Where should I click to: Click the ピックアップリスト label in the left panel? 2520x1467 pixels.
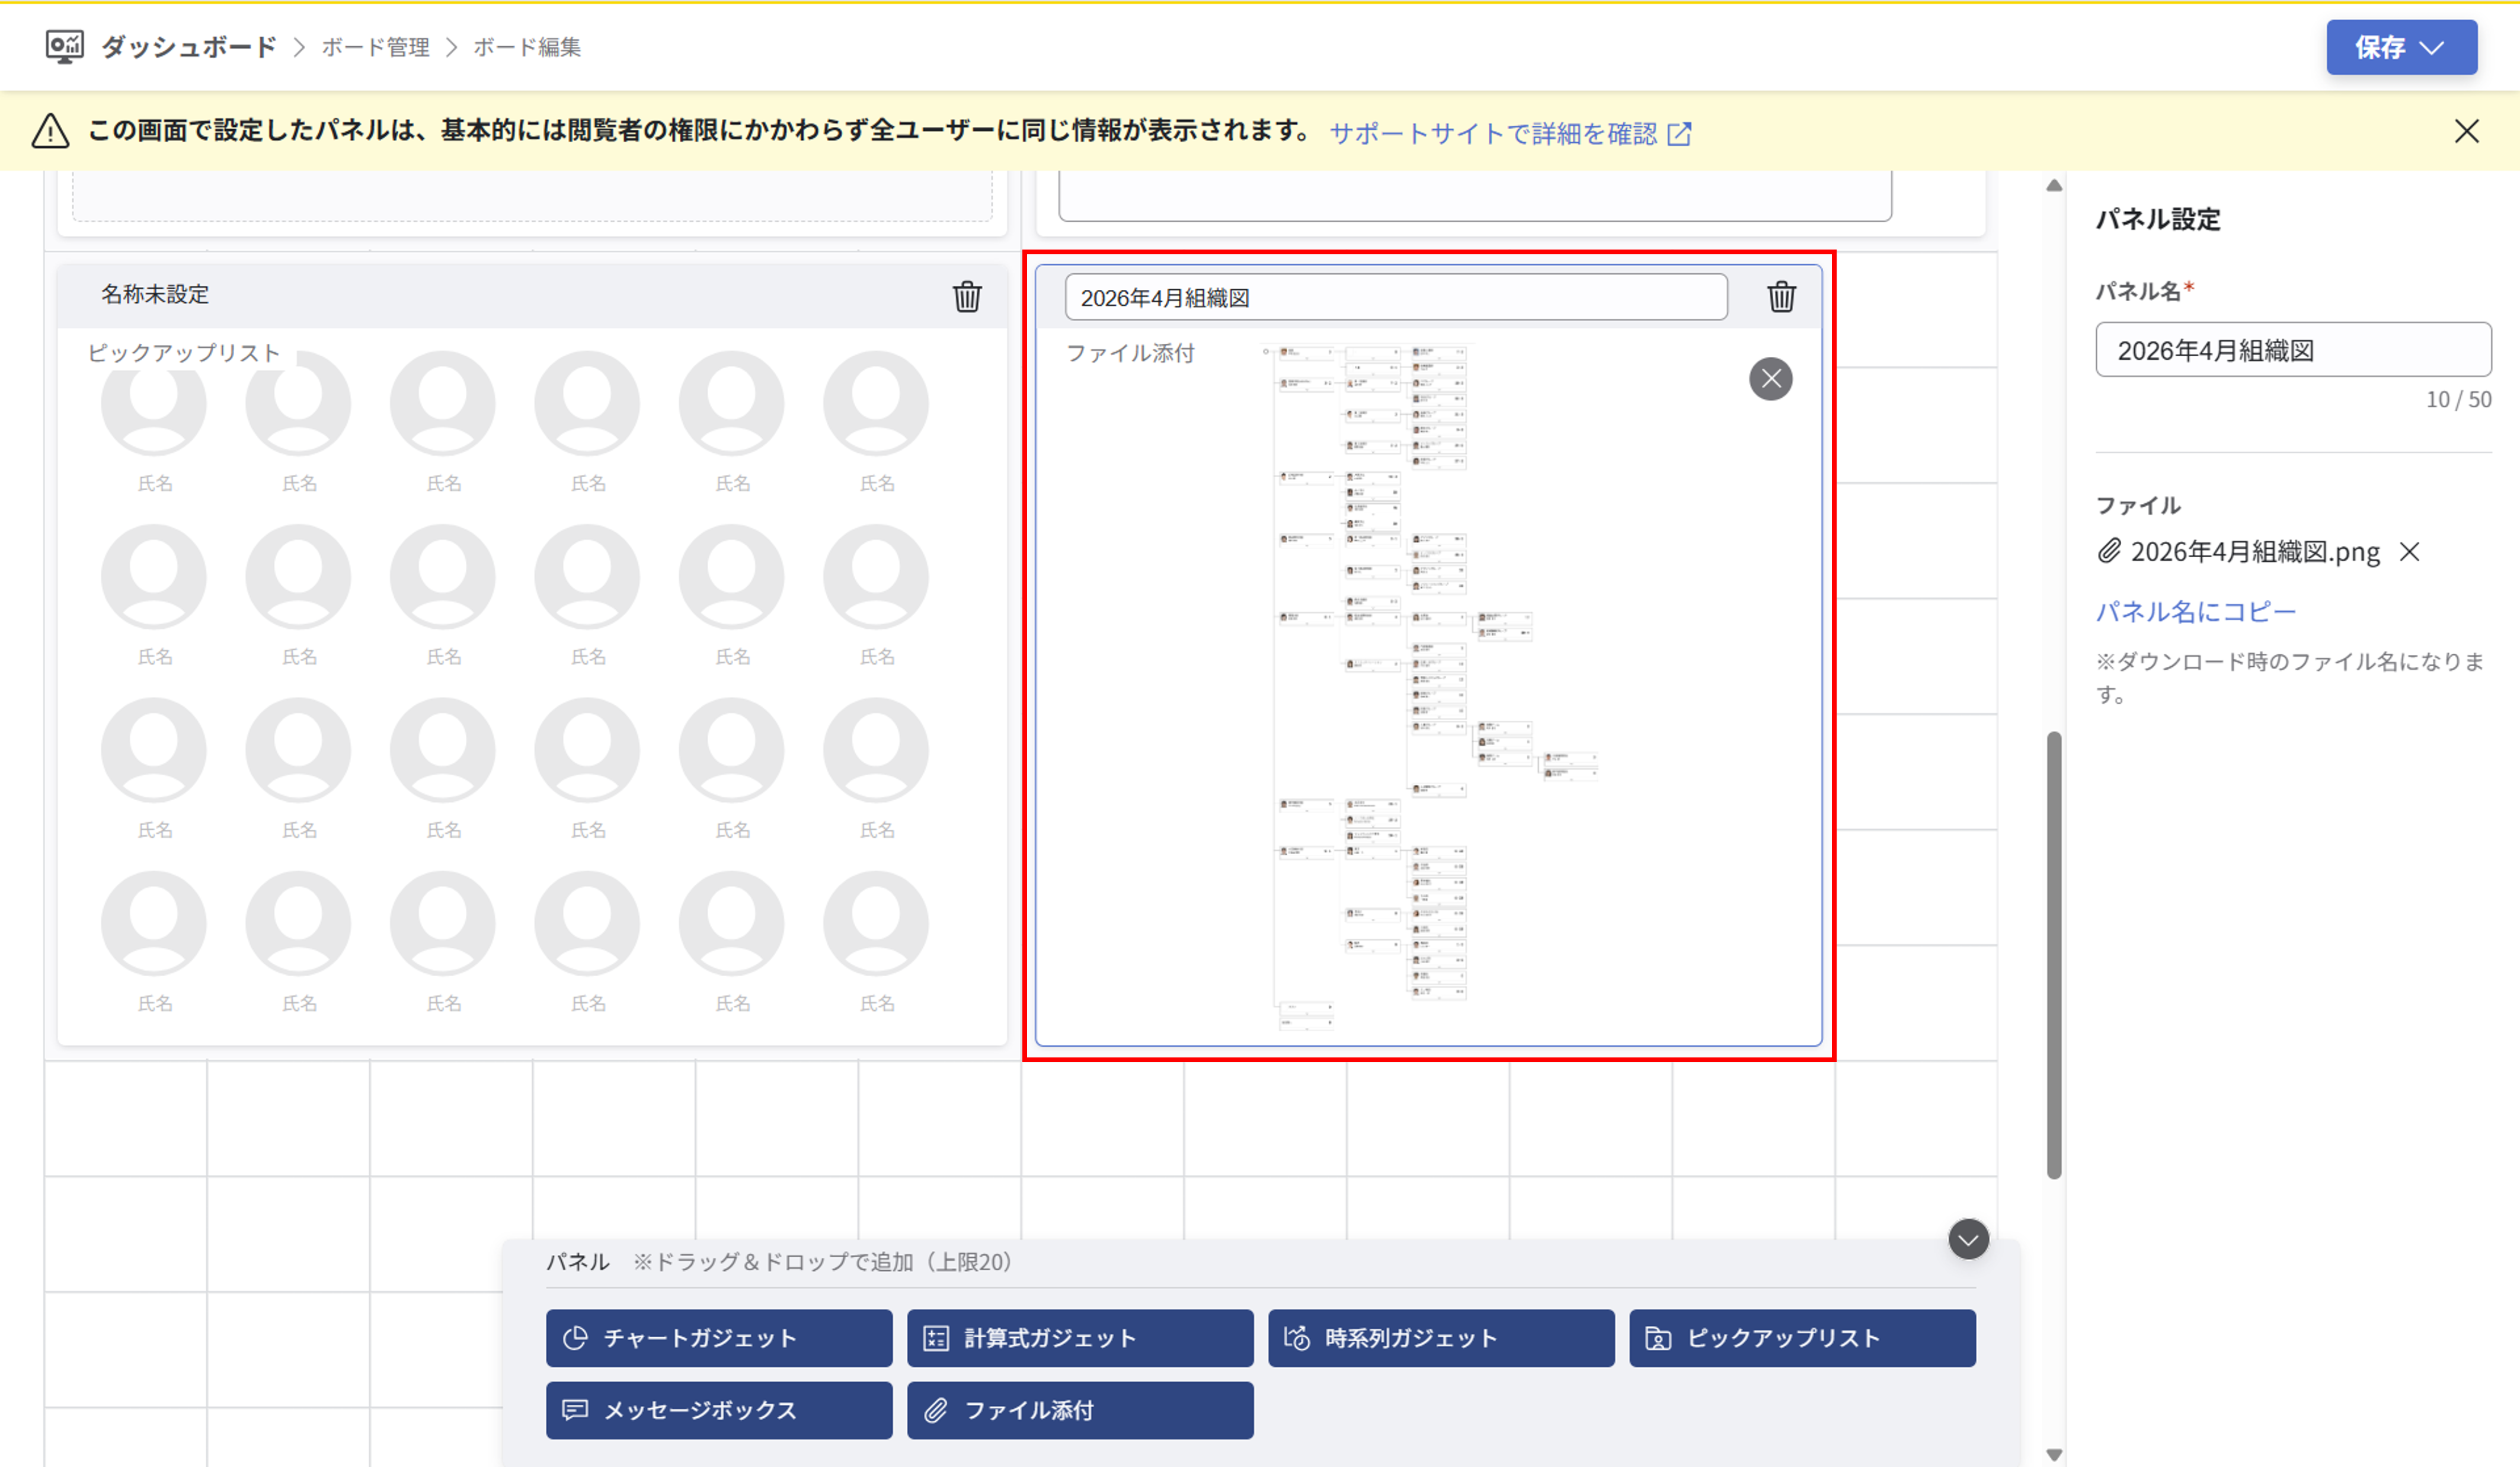pyautogui.click(x=184, y=353)
